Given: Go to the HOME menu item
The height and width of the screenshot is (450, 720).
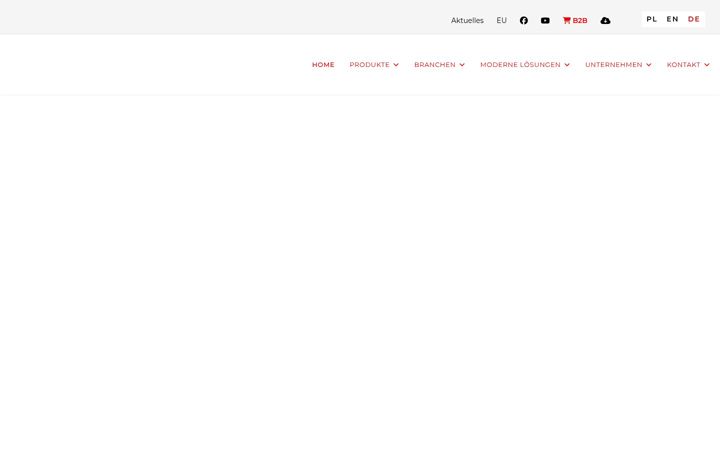Looking at the screenshot, I should (323, 65).
